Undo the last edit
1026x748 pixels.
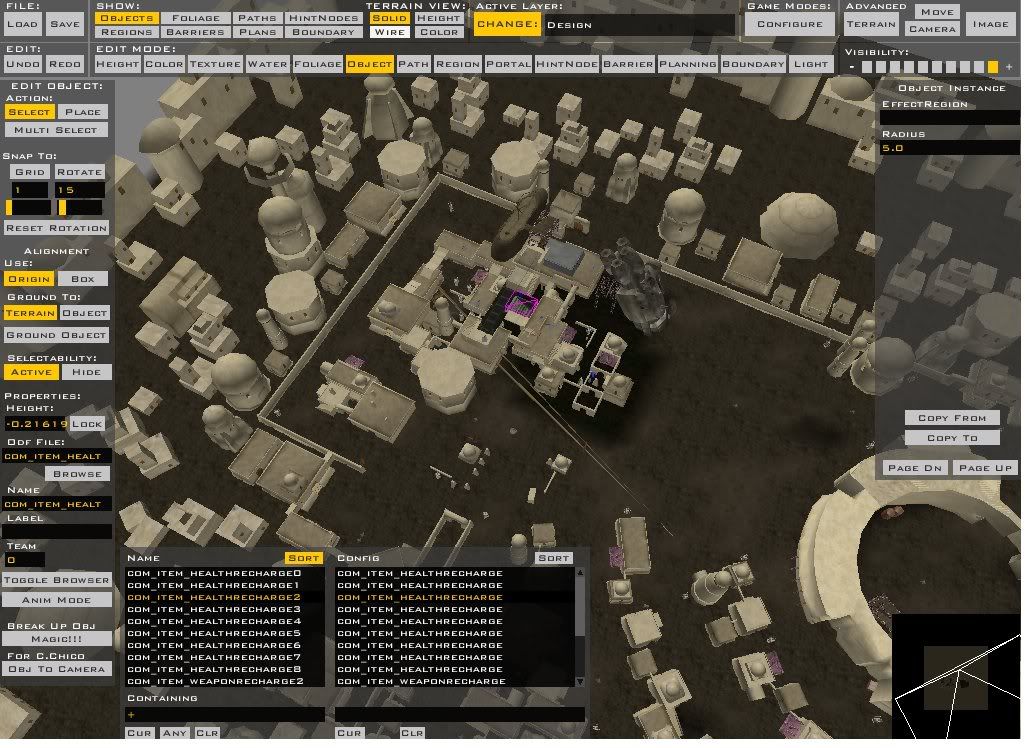(x=23, y=63)
